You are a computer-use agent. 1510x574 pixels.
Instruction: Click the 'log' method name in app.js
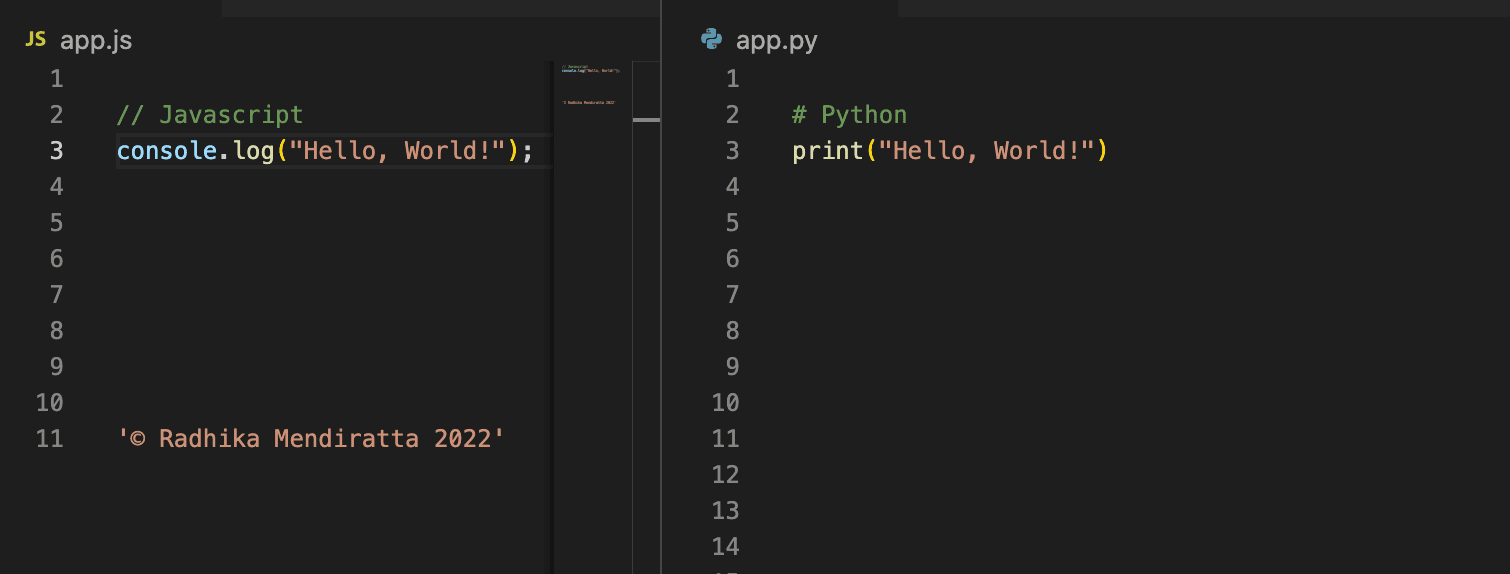point(253,151)
